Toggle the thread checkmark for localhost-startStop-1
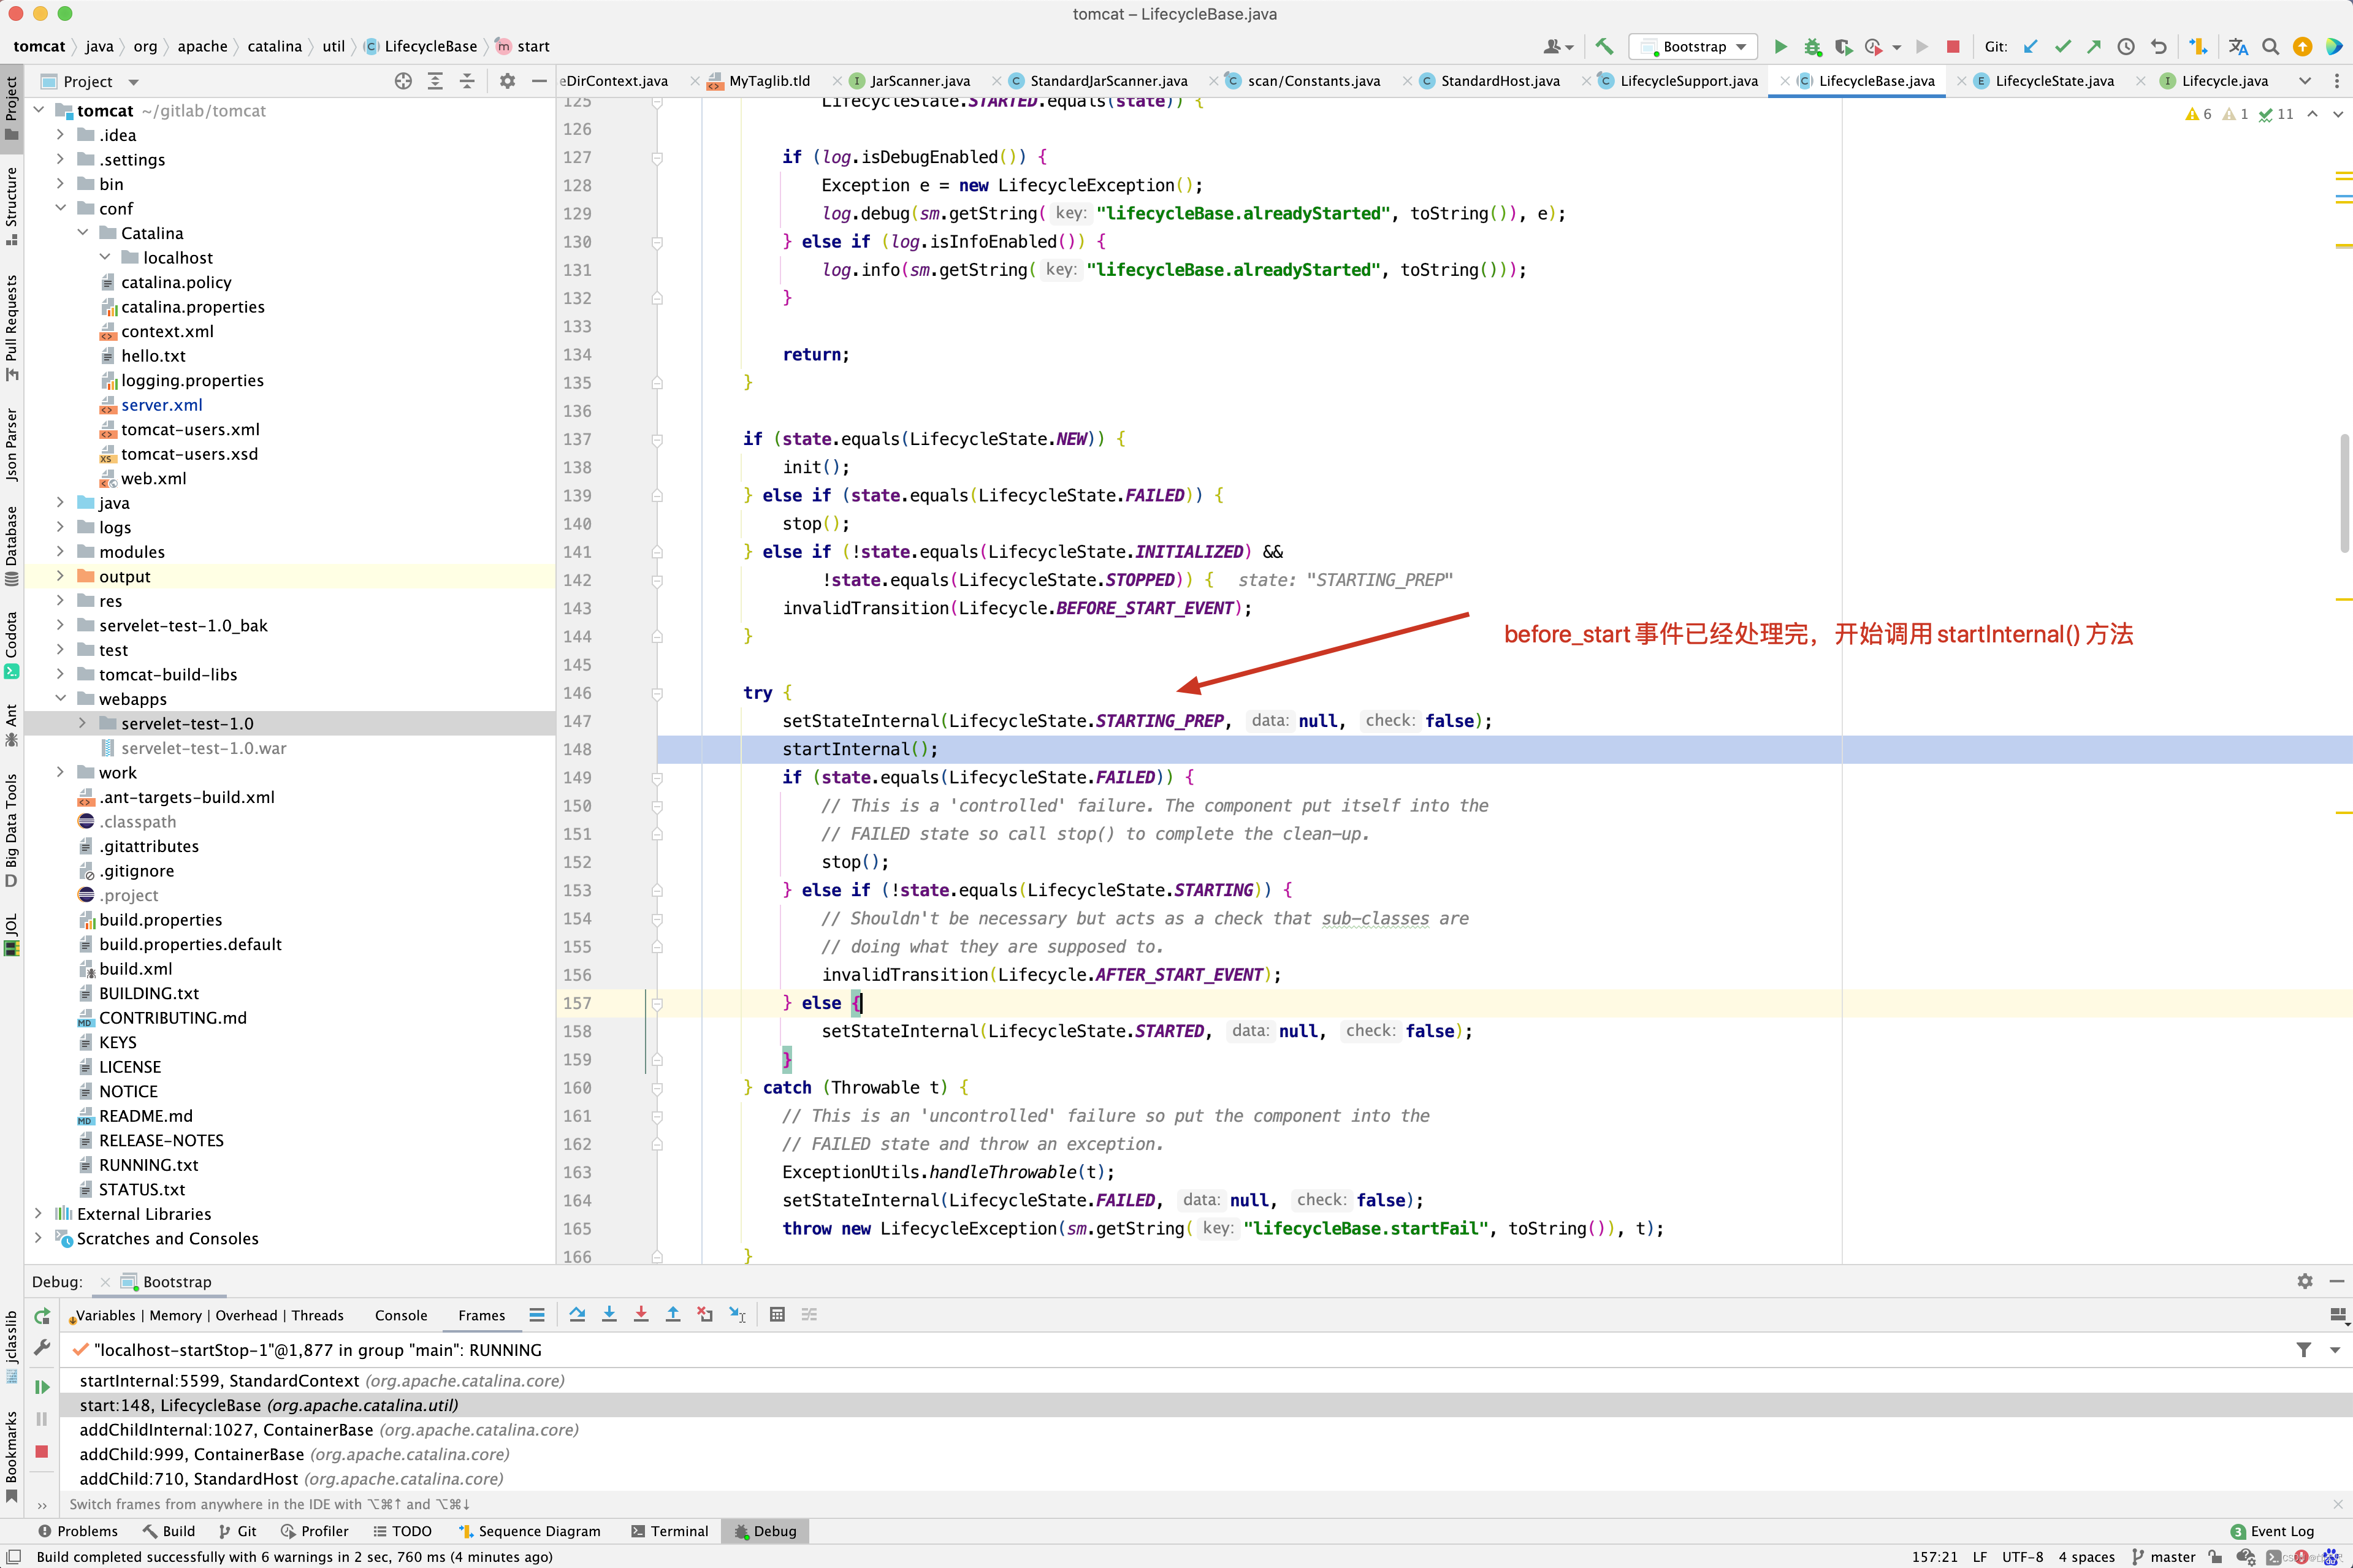Screen dimensions: 2353x1568 [80, 1350]
